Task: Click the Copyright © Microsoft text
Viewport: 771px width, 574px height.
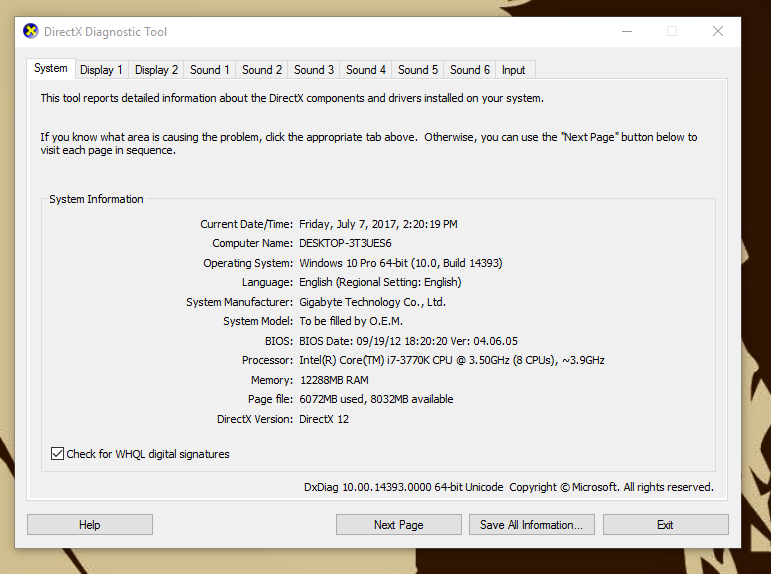Action: [x=611, y=487]
